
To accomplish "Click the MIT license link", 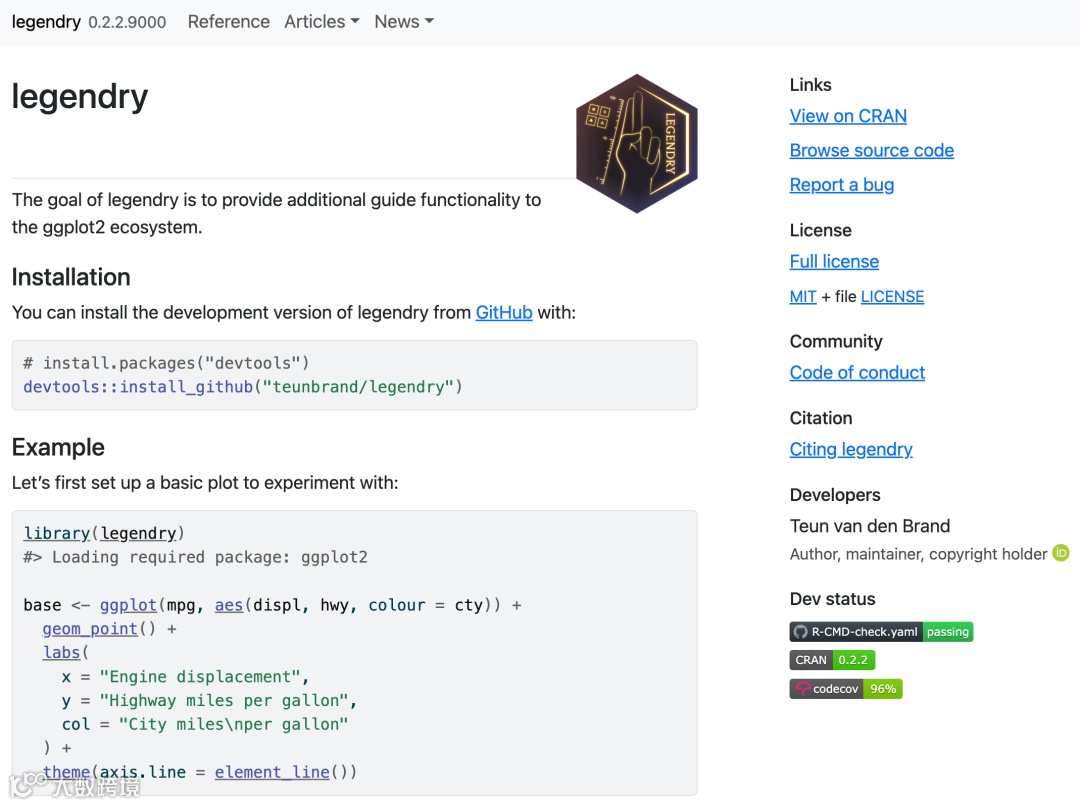I will (803, 297).
